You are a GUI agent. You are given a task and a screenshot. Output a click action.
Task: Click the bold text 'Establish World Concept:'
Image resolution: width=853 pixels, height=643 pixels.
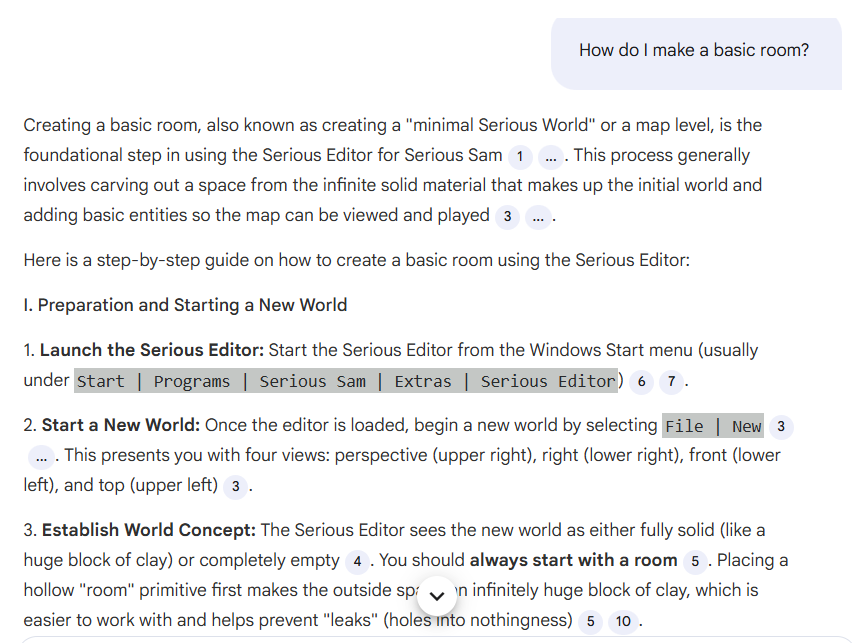(149, 530)
